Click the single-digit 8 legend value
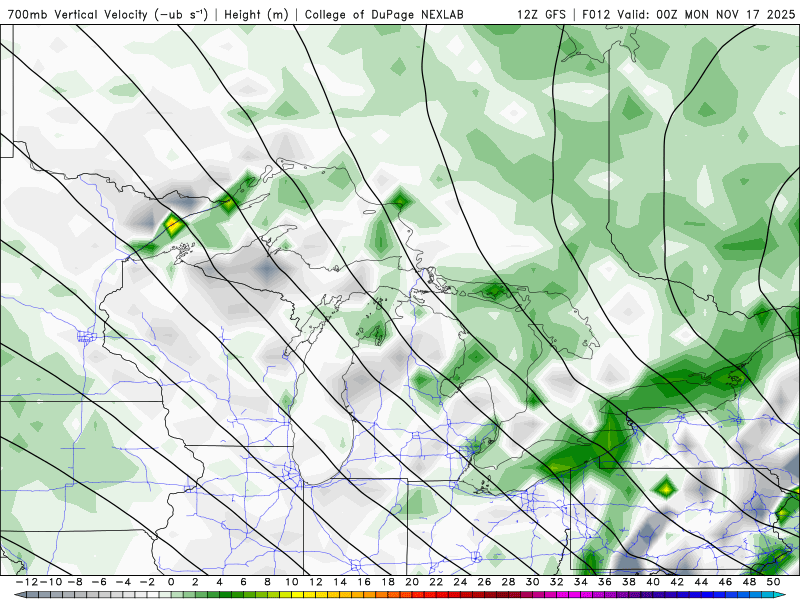This screenshot has width=800, height=600. pyautogui.click(x=267, y=582)
